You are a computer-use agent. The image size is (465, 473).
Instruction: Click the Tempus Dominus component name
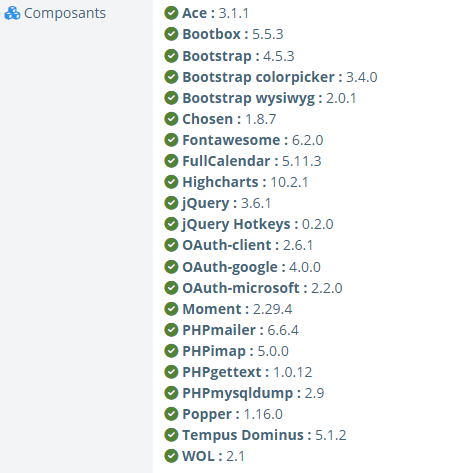tap(243, 435)
